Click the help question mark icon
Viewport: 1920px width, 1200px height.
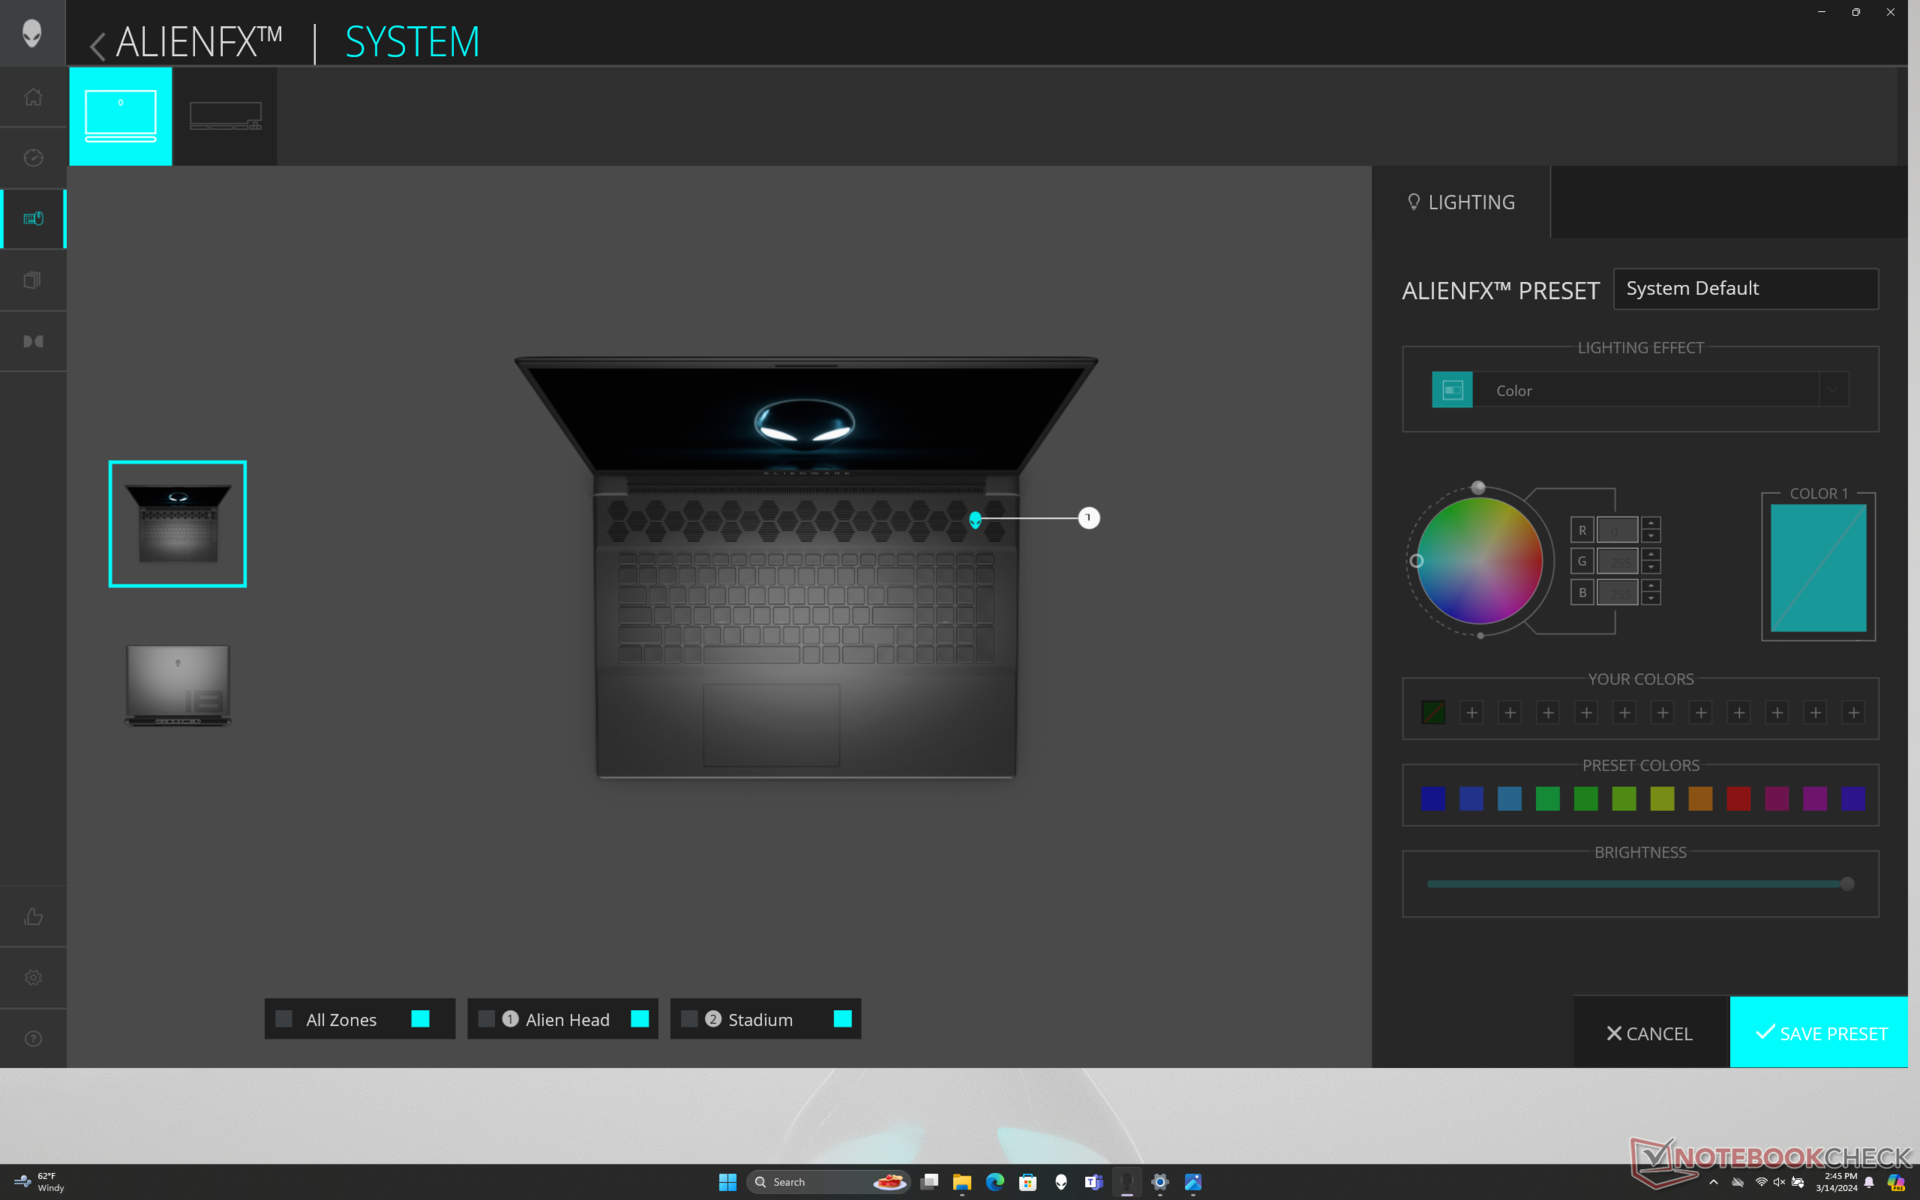click(33, 1038)
